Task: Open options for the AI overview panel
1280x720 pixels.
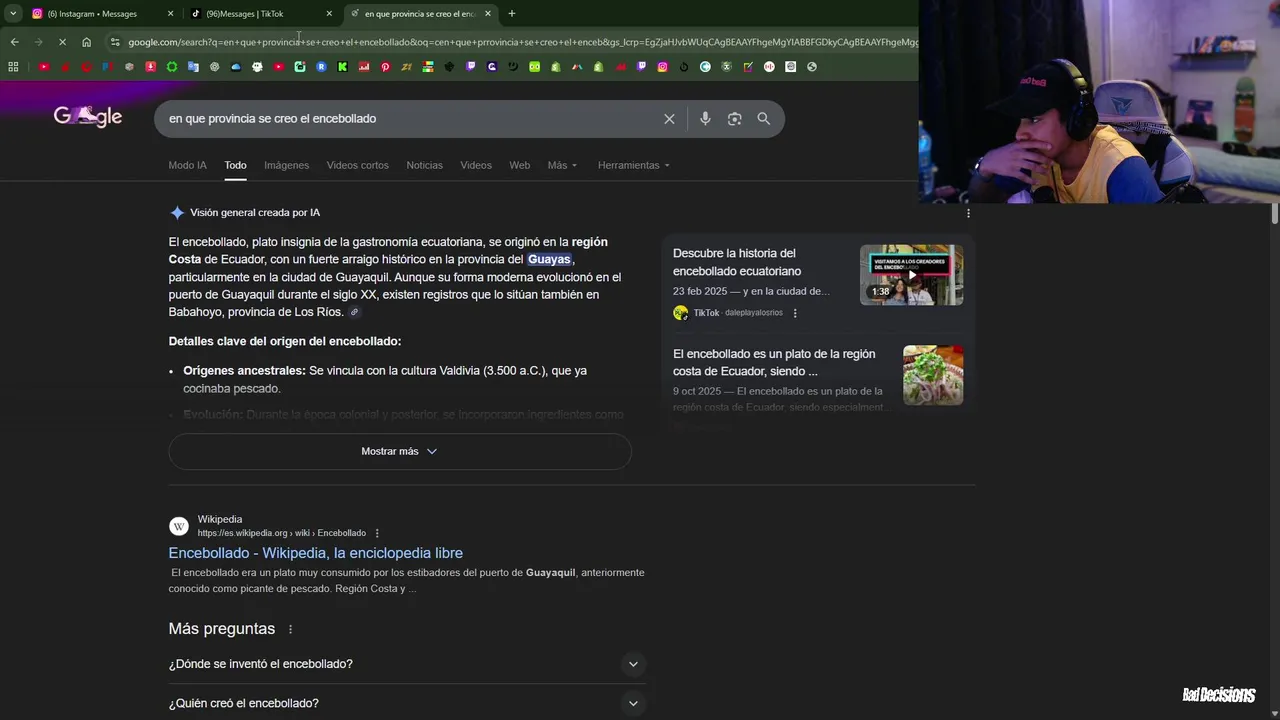Action: pos(968,213)
